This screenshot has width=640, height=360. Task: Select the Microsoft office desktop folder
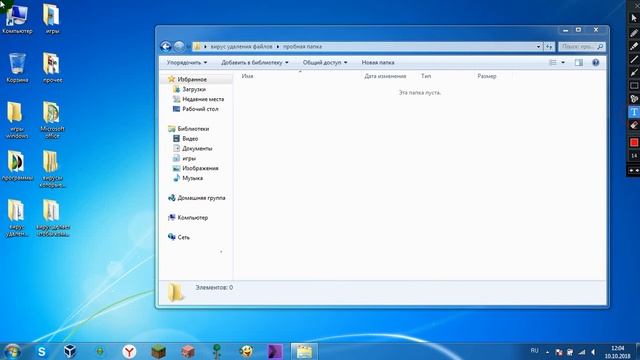coord(52,120)
